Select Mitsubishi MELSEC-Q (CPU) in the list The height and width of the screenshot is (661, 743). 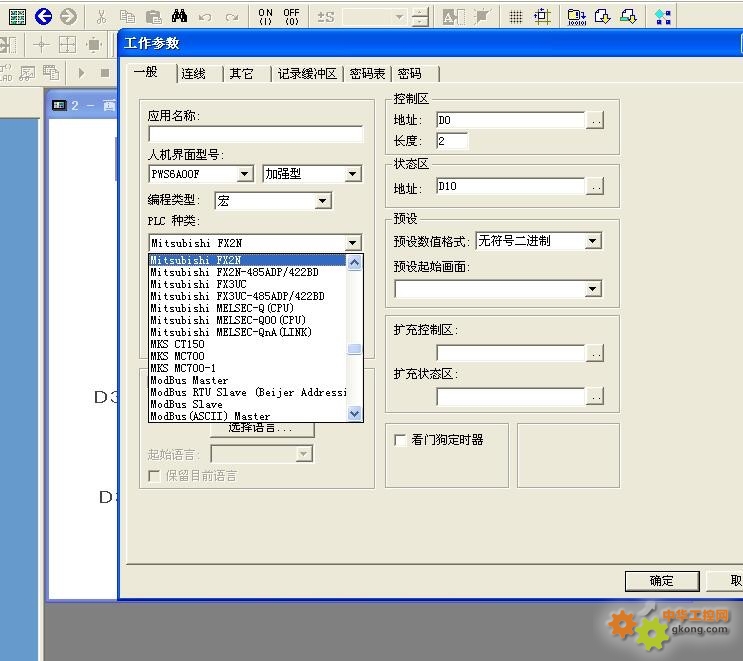coord(247,308)
